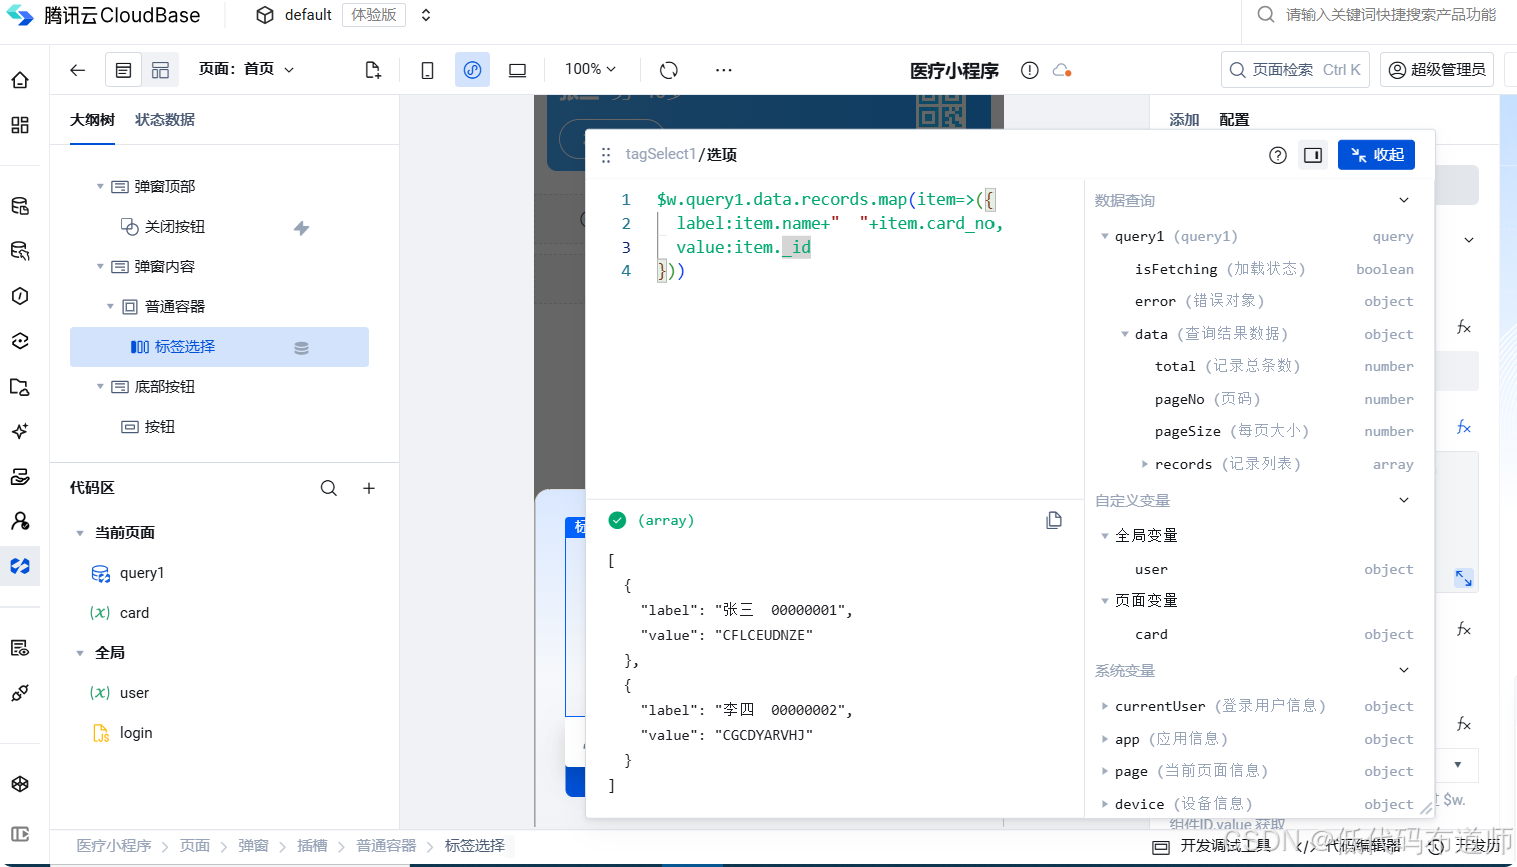
Task: Click the highlighted low-code editor sidebar icon
Action: (20, 566)
